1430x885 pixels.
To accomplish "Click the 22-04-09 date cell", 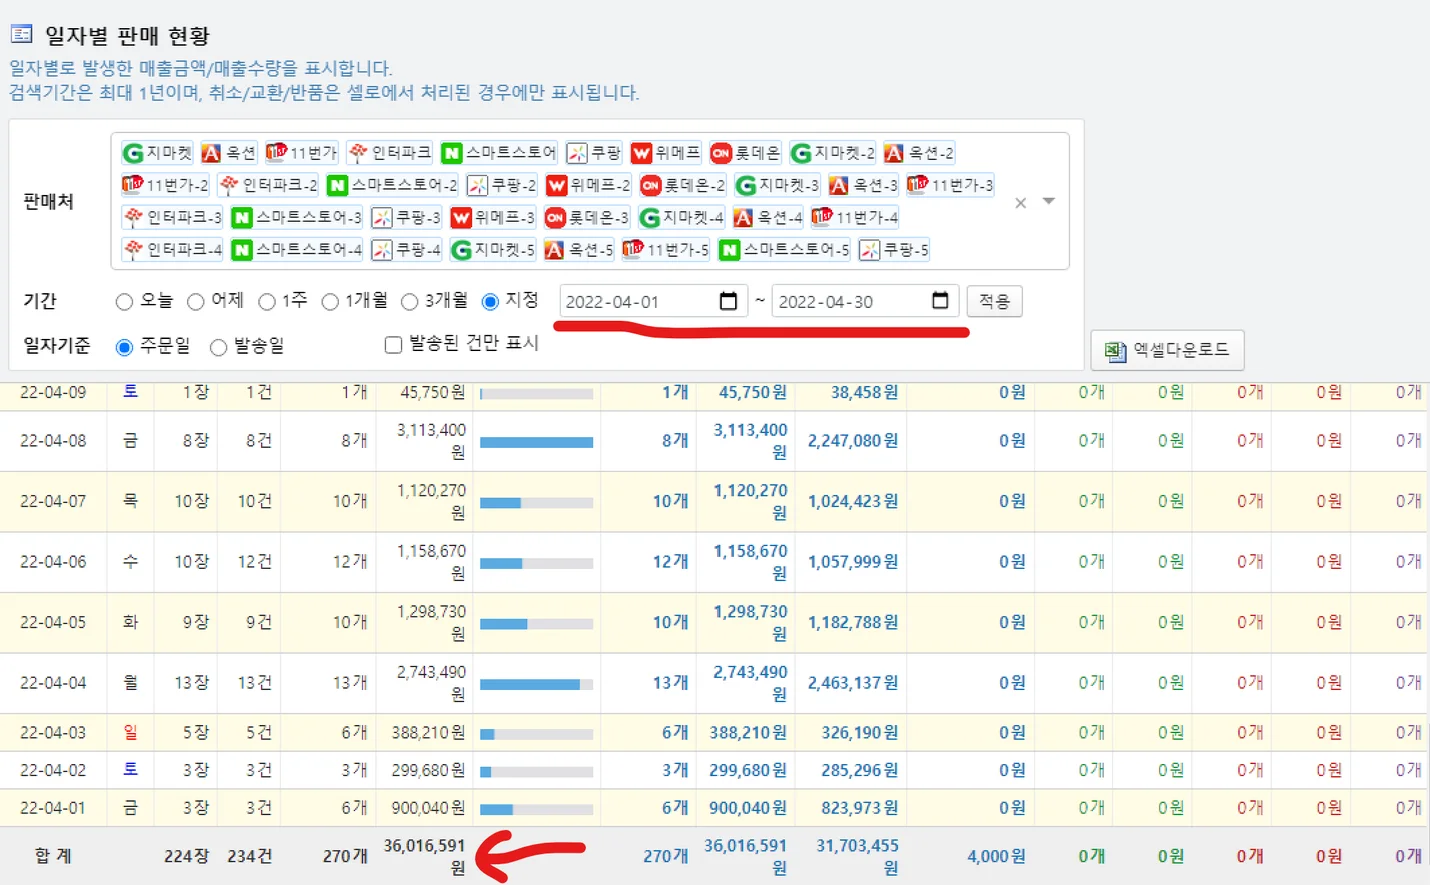I will point(53,392).
